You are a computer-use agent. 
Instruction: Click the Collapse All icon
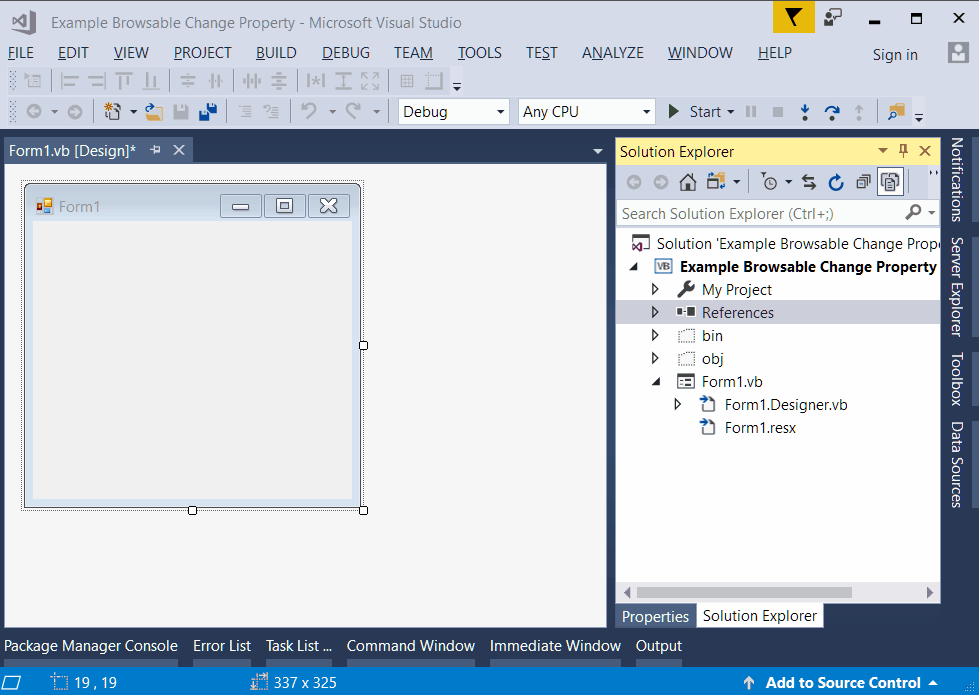[x=863, y=182]
